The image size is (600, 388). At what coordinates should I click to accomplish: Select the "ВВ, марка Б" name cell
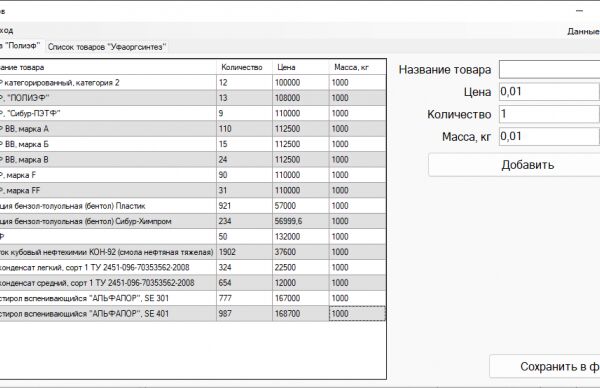[x=108, y=144]
